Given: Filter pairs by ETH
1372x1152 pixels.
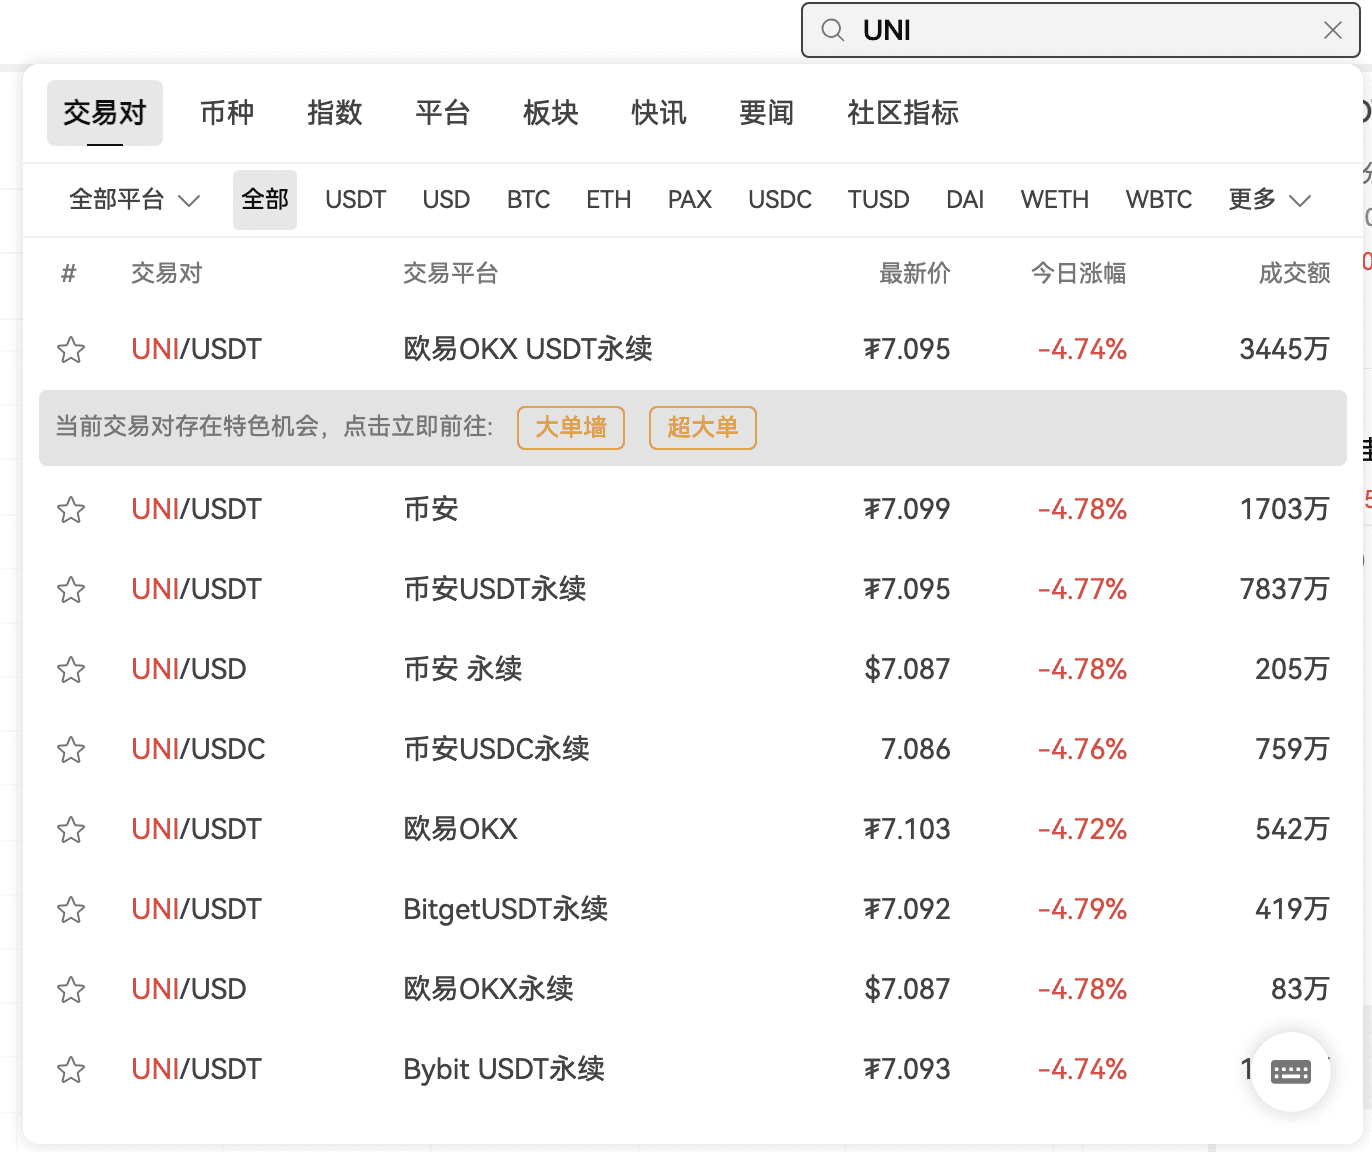Looking at the screenshot, I should pyautogui.click(x=609, y=200).
